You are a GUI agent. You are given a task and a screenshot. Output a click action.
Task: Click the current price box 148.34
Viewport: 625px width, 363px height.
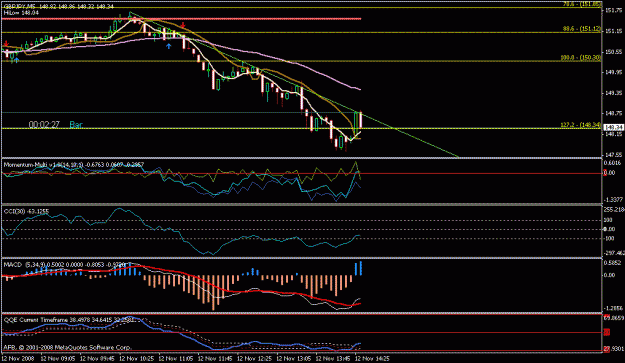click(x=614, y=128)
